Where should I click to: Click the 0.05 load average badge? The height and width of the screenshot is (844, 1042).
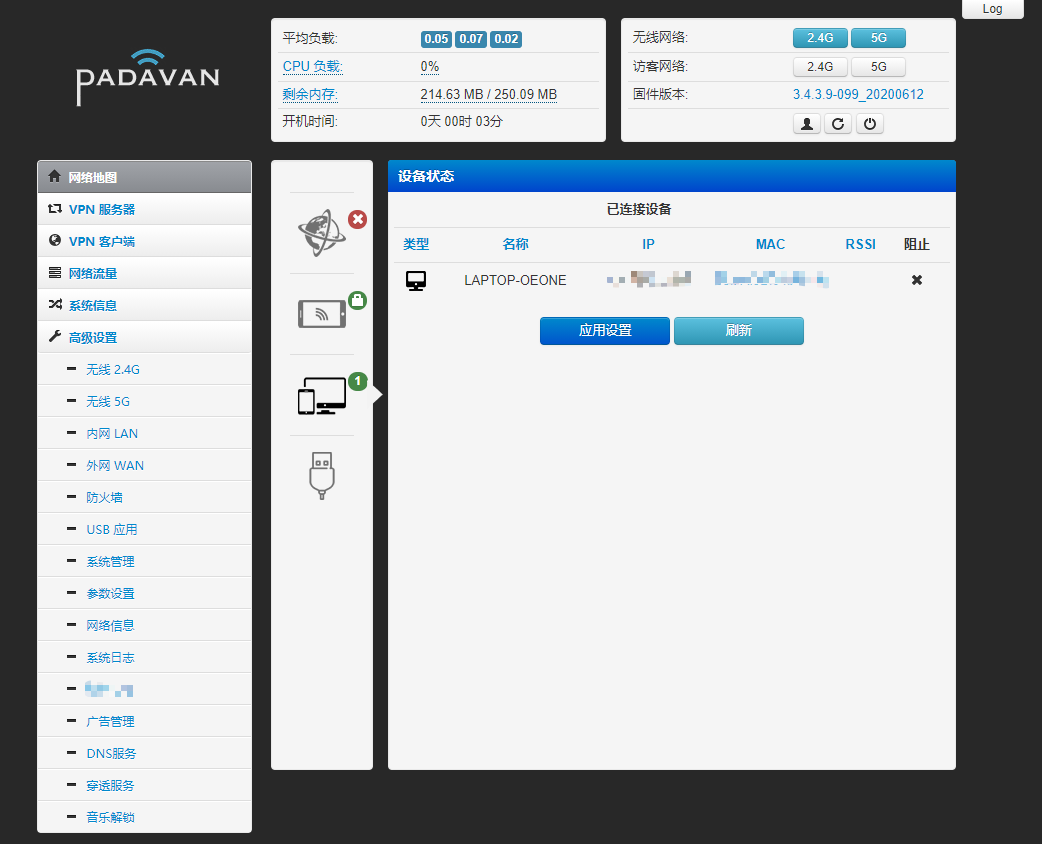(x=436, y=39)
